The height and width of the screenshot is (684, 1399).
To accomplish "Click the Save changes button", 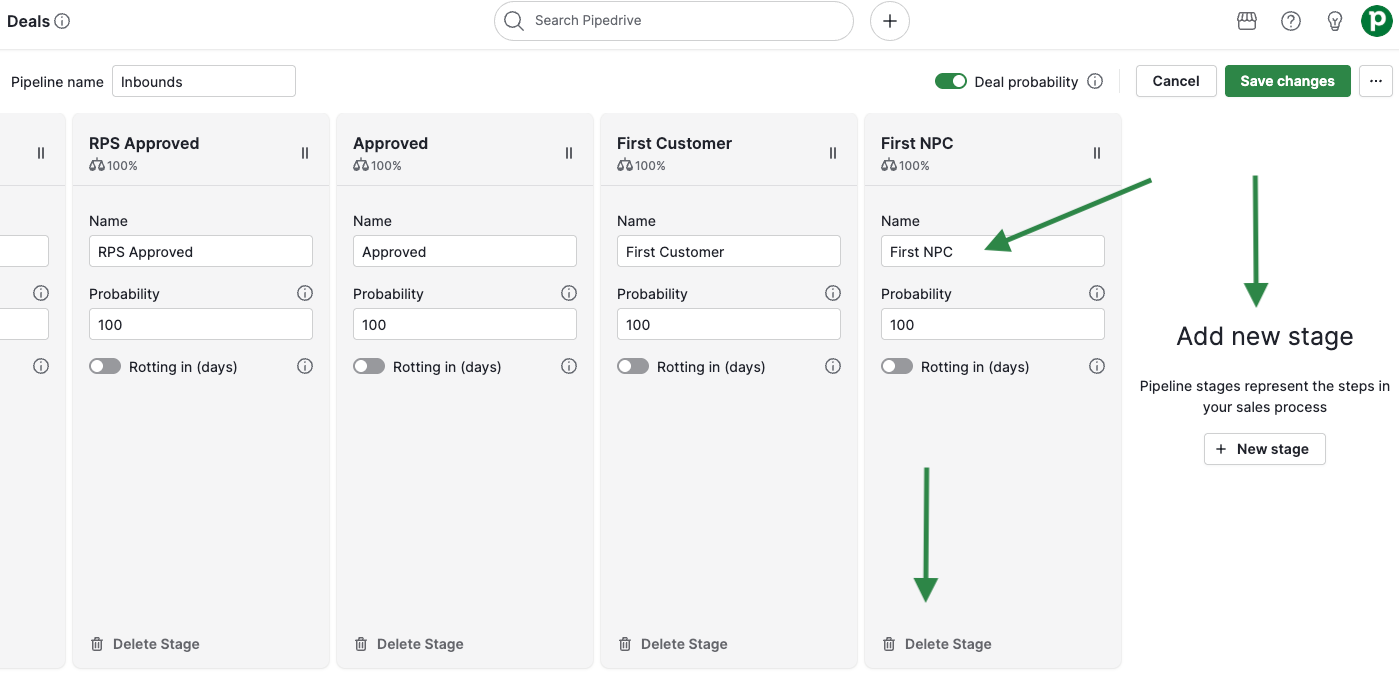I will (1287, 81).
